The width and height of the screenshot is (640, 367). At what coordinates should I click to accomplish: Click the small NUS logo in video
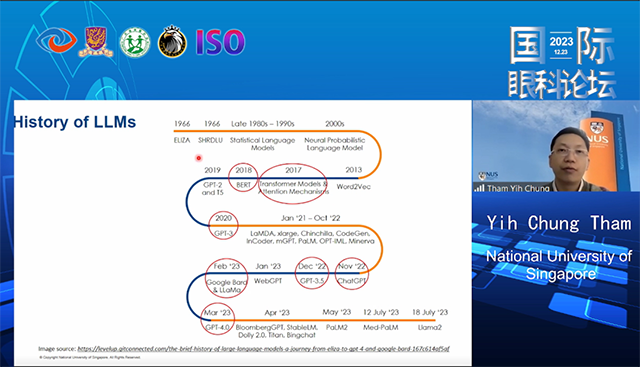(488, 176)
